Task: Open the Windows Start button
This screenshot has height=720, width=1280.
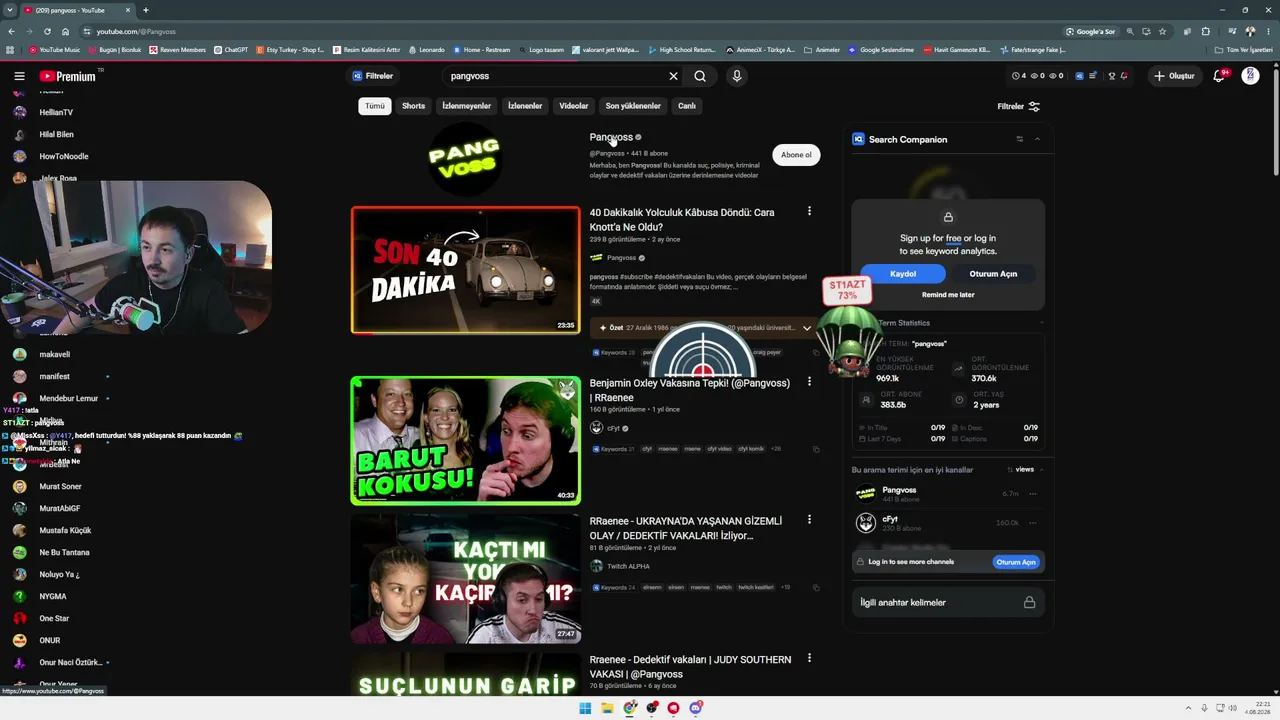Action: (585, 708)
